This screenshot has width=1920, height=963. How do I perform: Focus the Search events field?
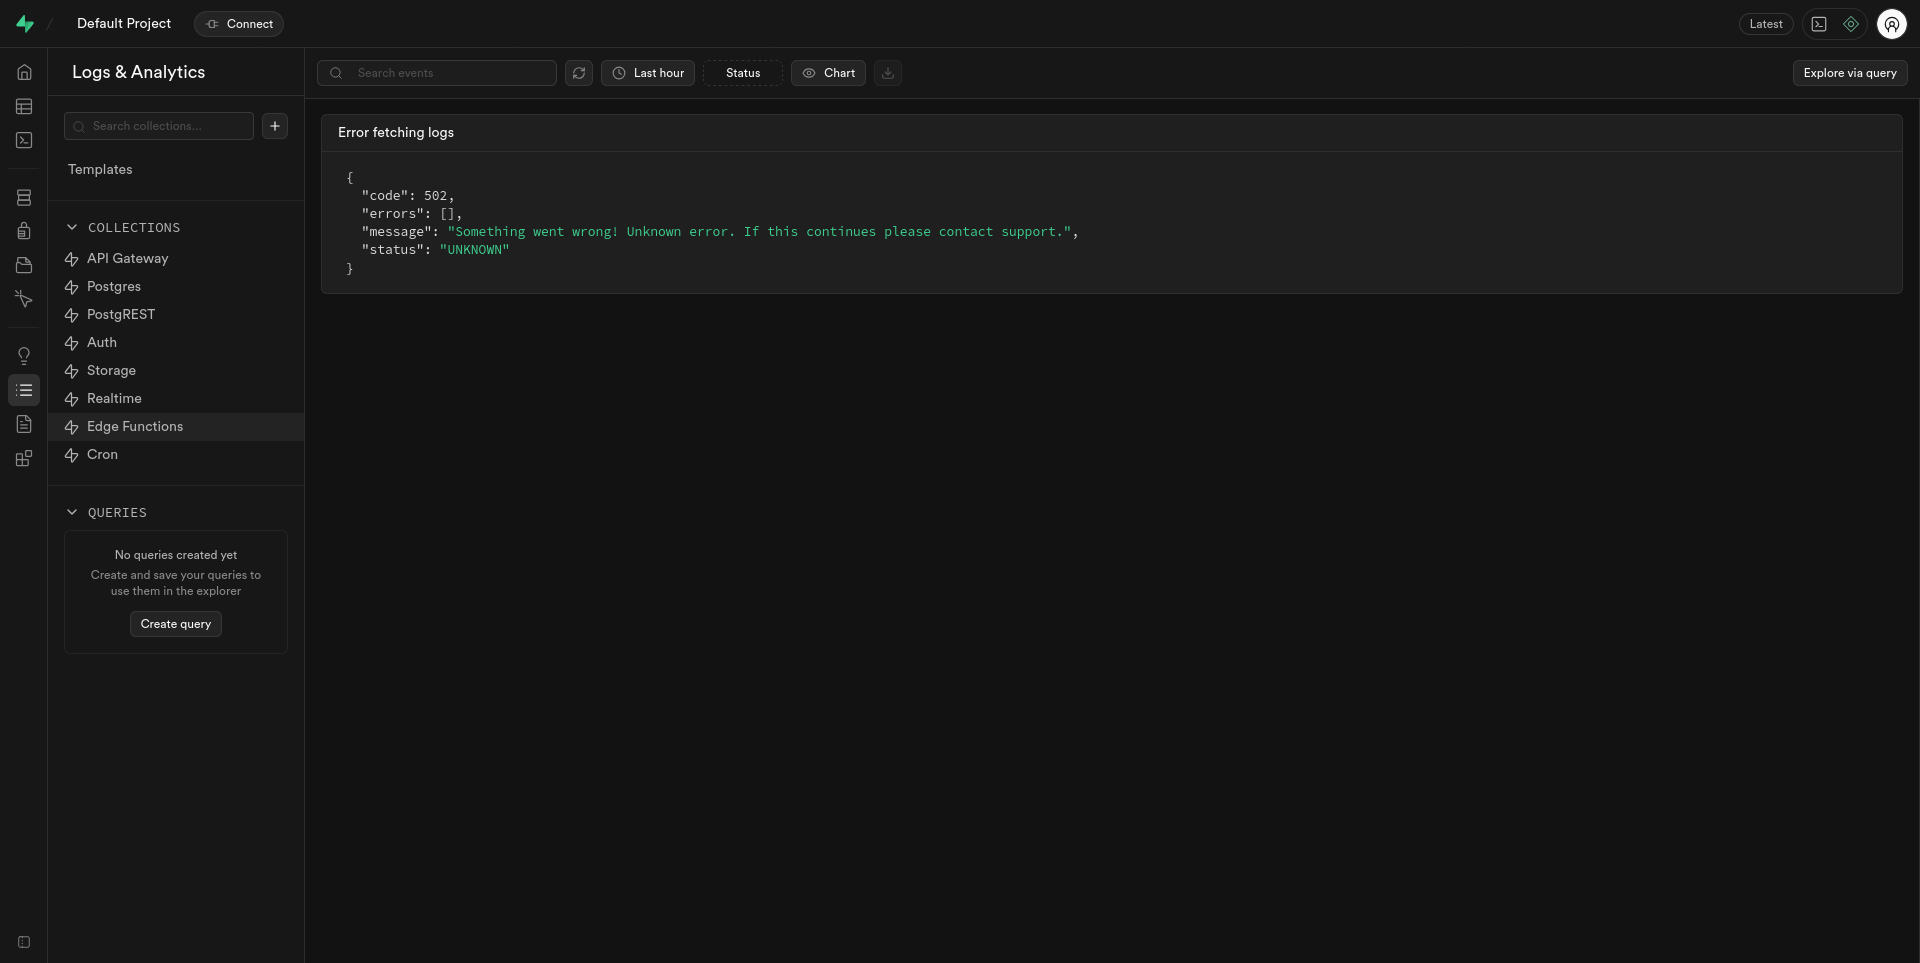pos(437,73)
